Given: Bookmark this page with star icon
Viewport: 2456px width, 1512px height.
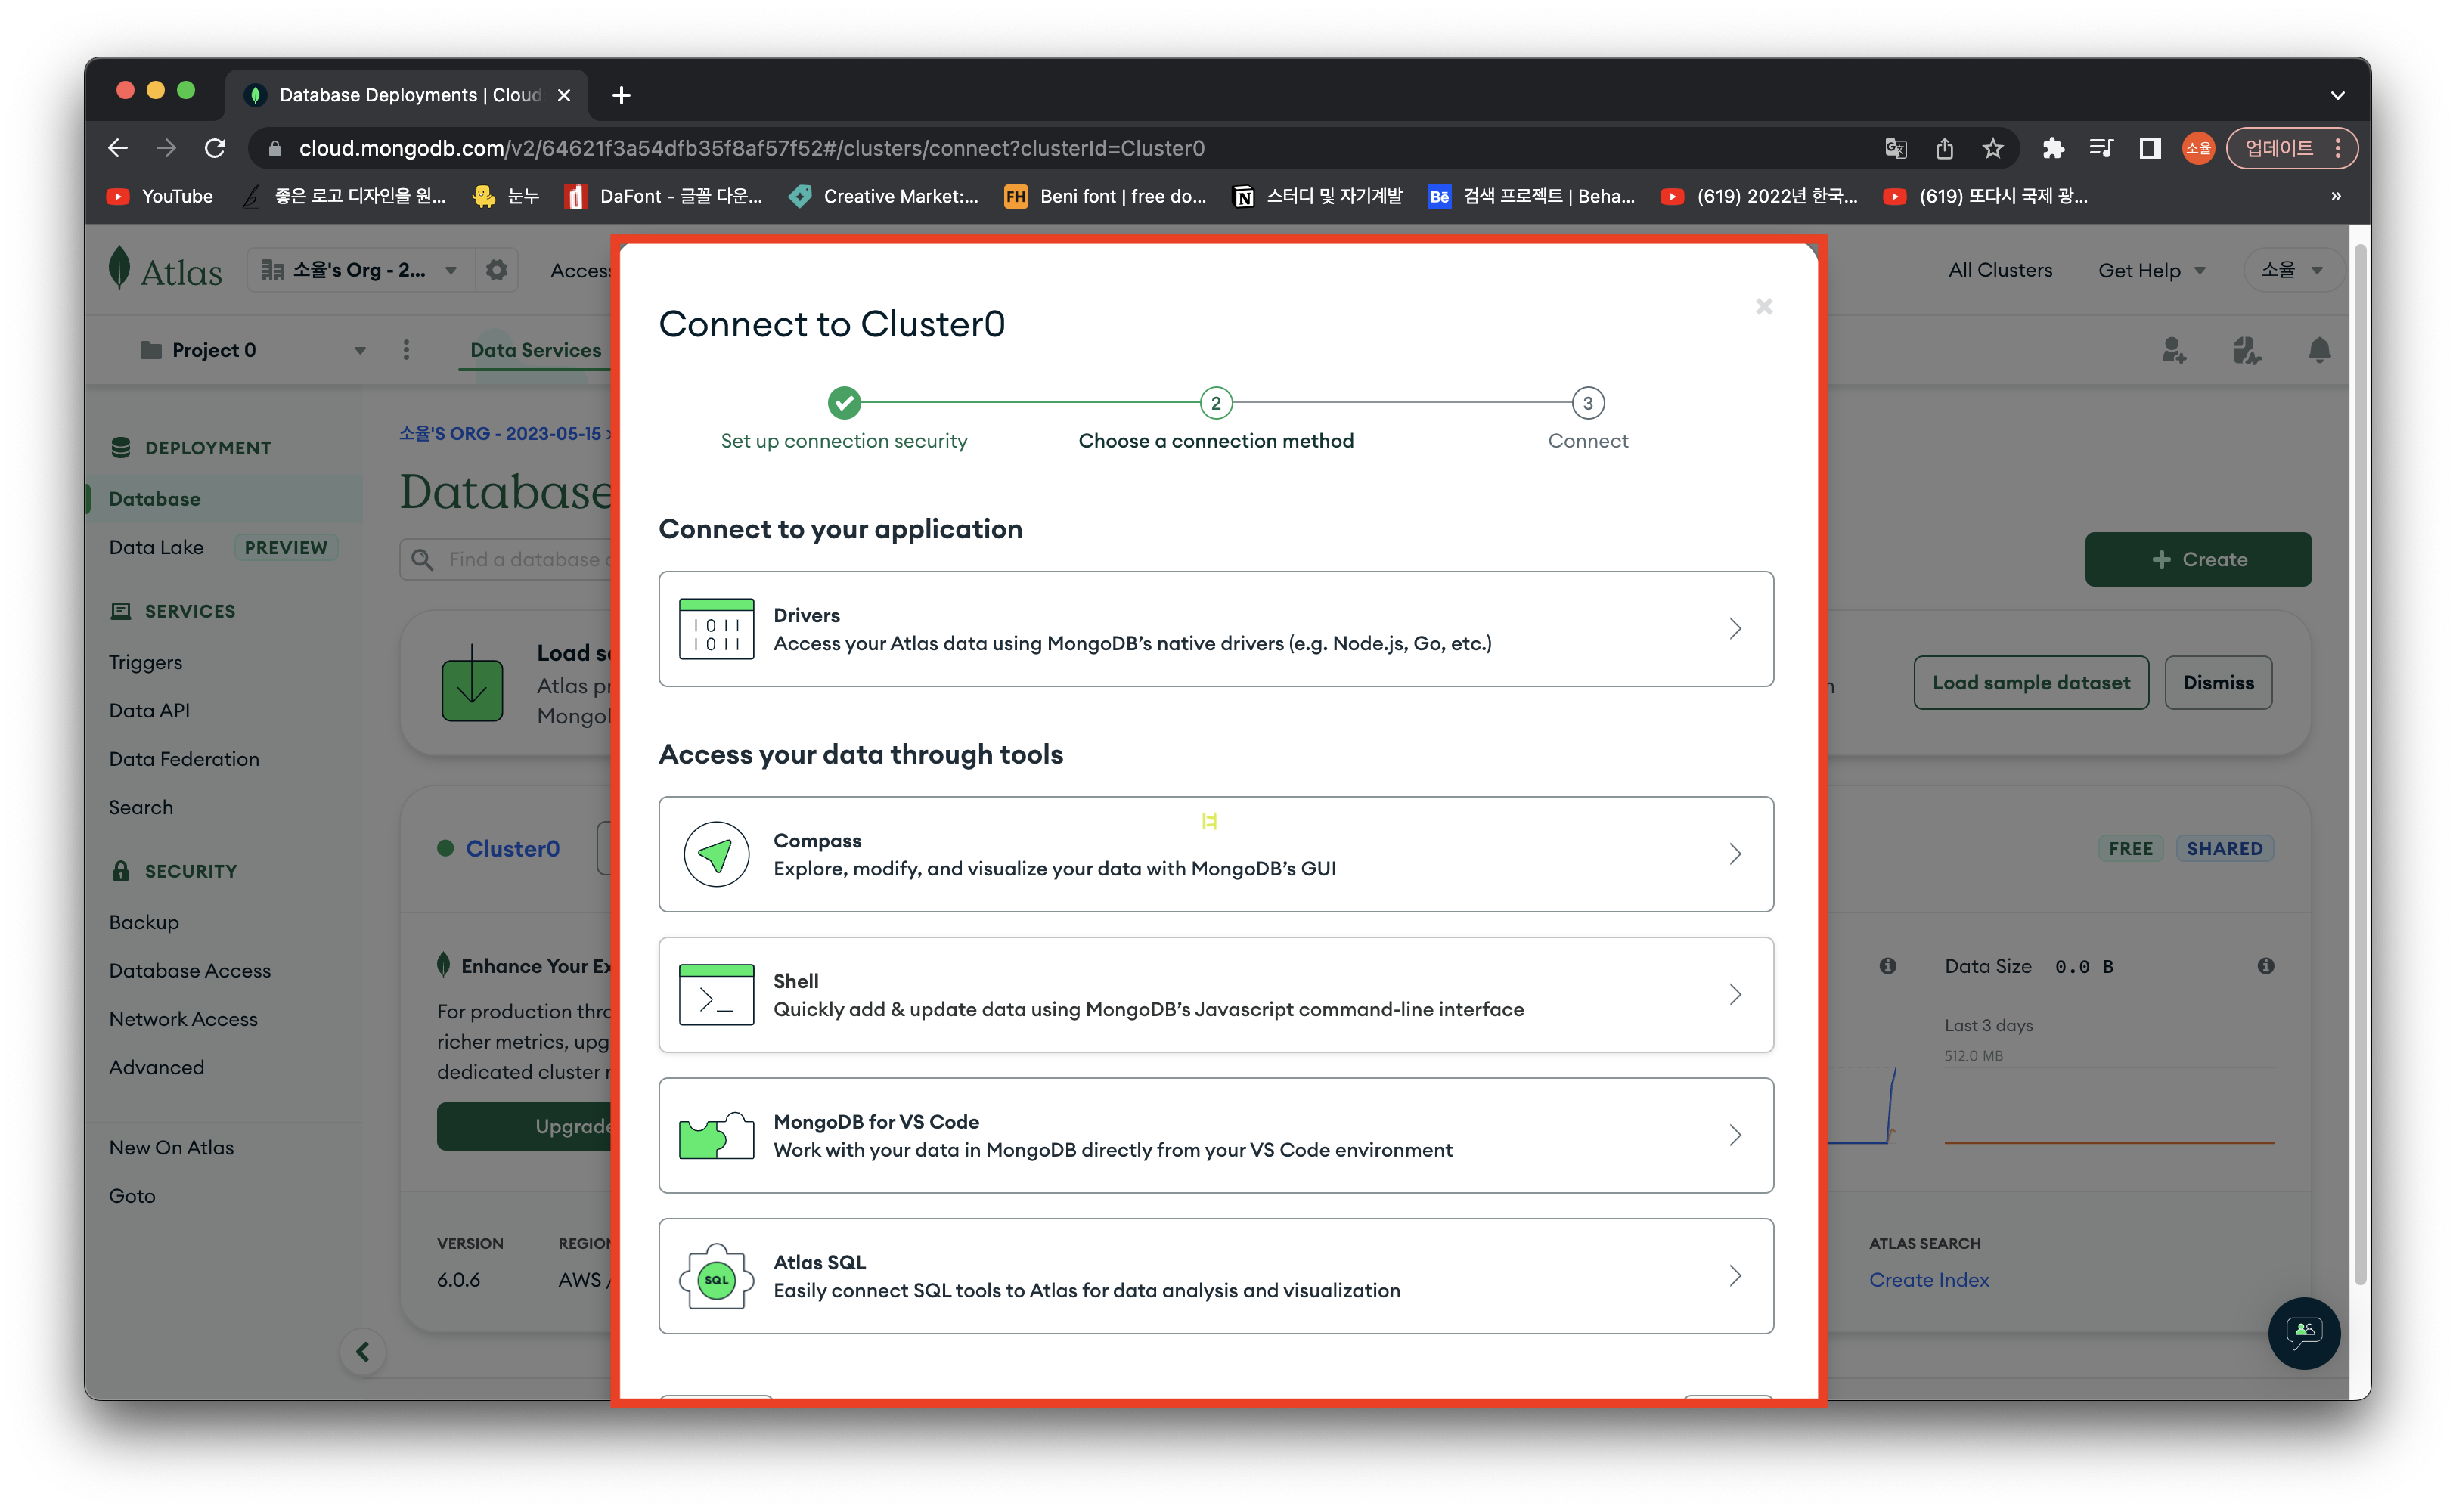Looking at the screenshot, I should coord(1992,148).
